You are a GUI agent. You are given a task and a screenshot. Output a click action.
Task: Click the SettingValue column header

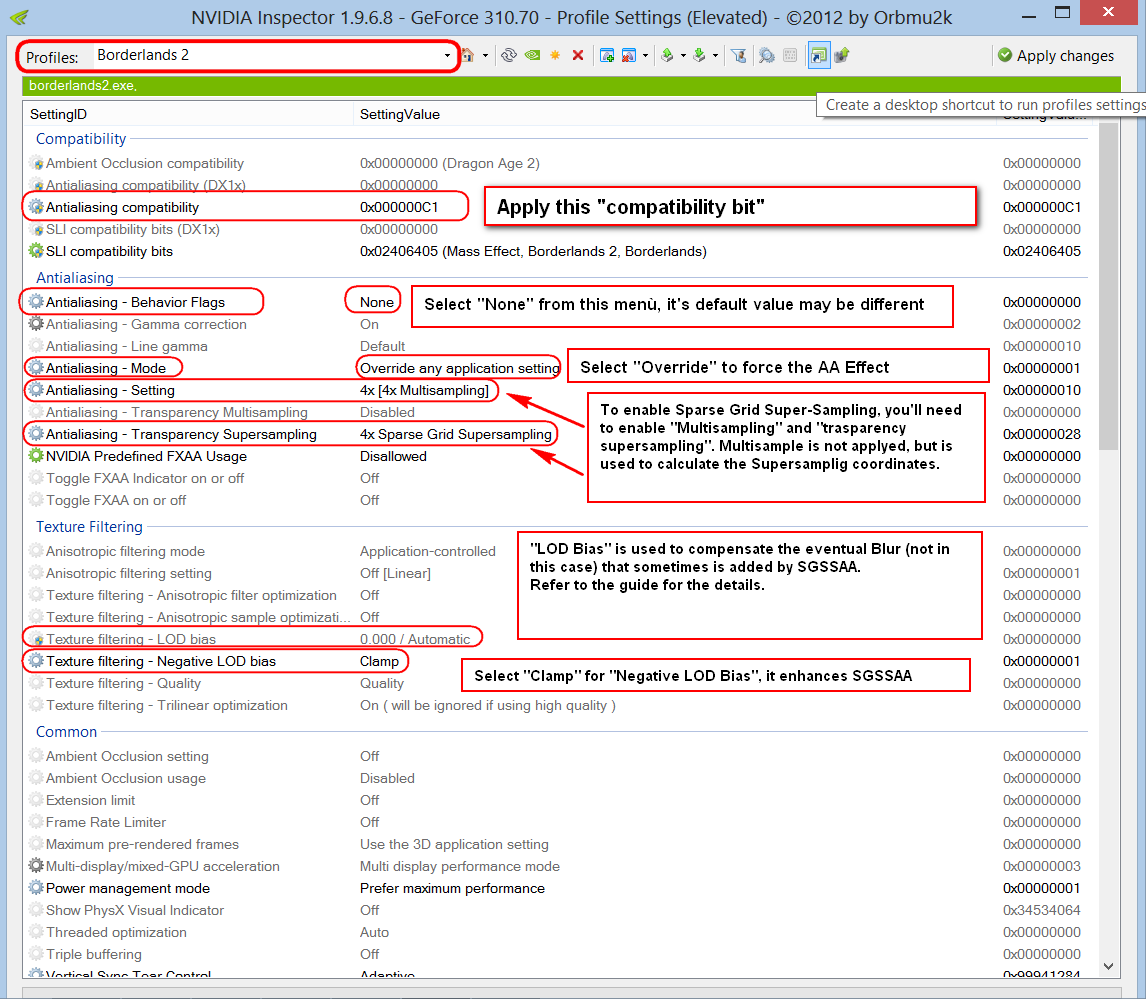pos(400,114)
